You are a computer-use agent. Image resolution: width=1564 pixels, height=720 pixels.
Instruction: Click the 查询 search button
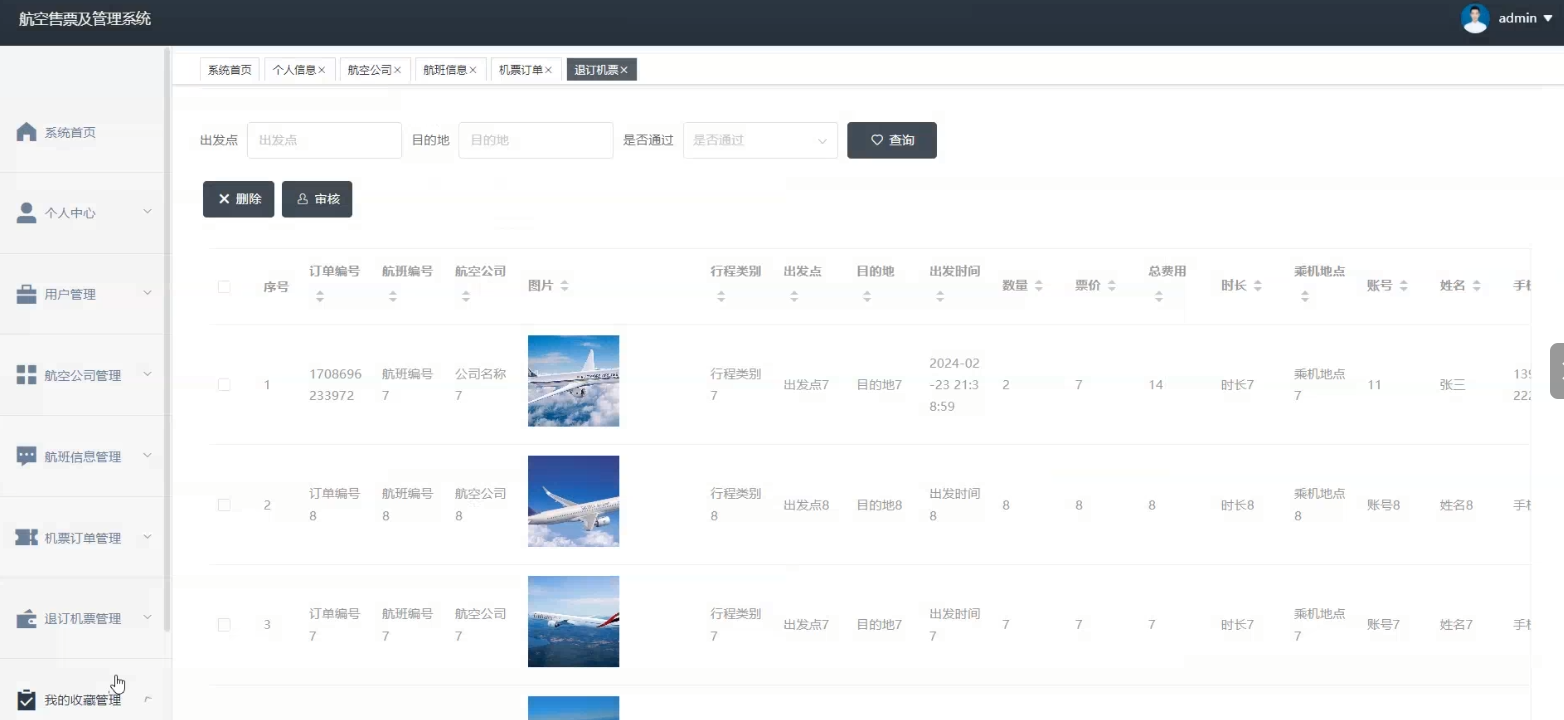892,140
